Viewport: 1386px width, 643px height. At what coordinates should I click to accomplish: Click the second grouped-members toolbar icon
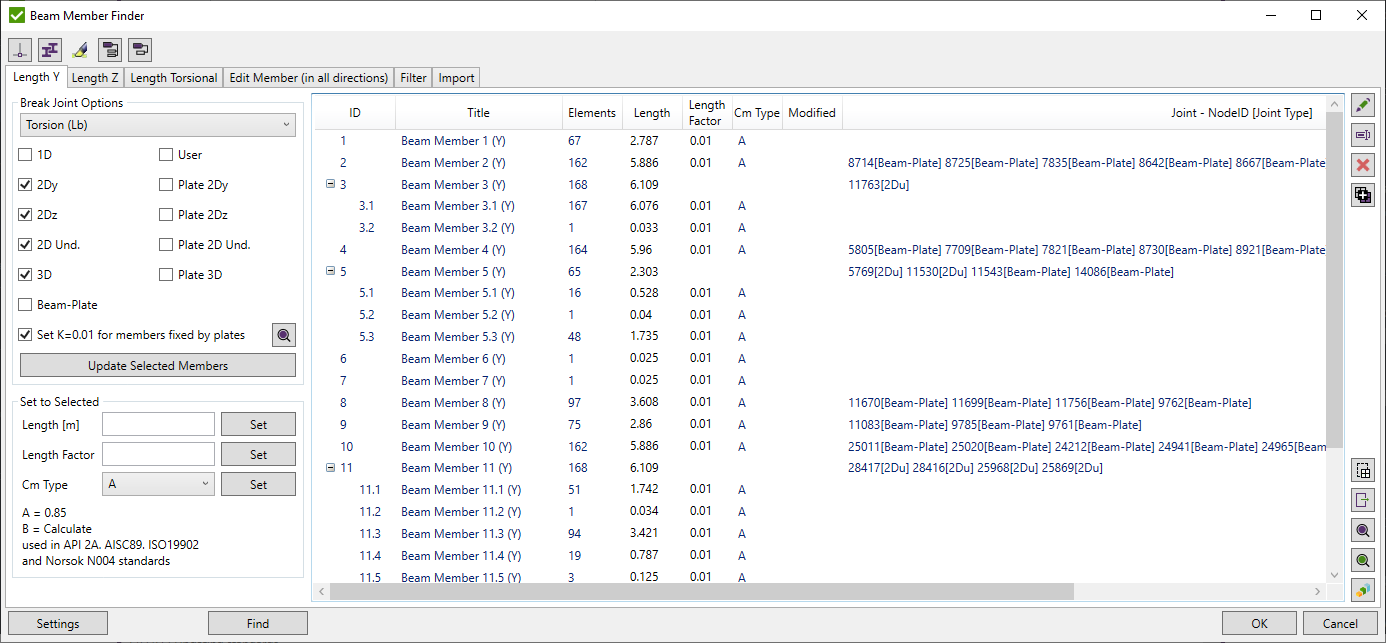pos(140,49)
